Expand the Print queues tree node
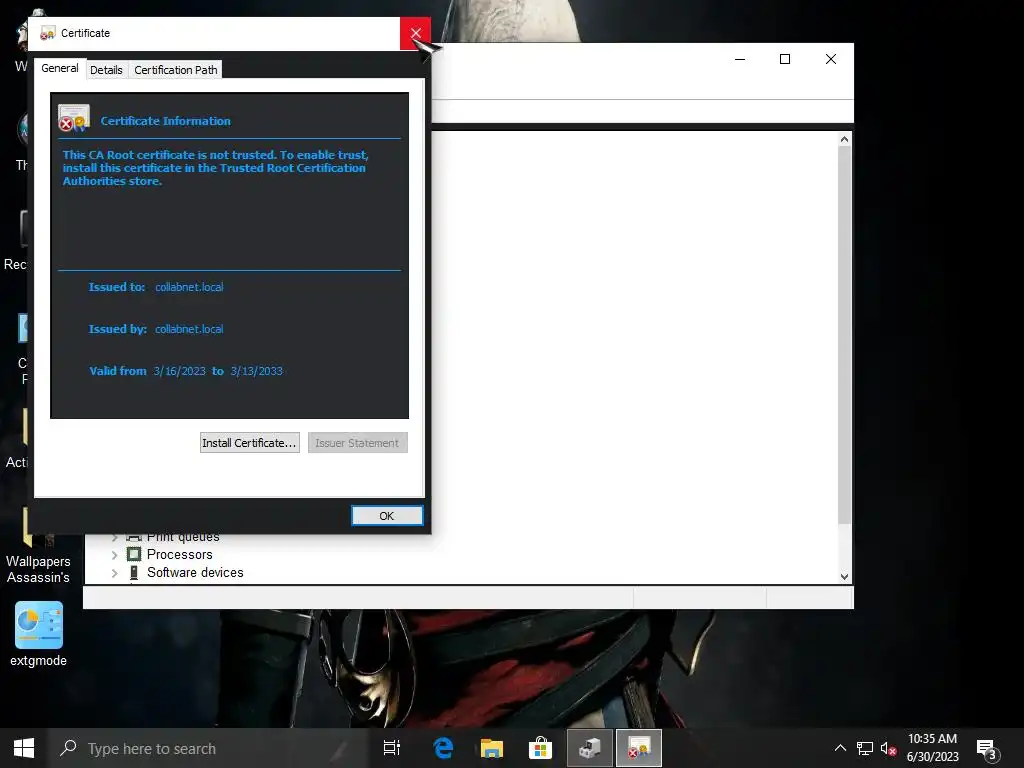The width and height of the screenshot is (1024, 768). pyautogui.click(x=115, y=537)
